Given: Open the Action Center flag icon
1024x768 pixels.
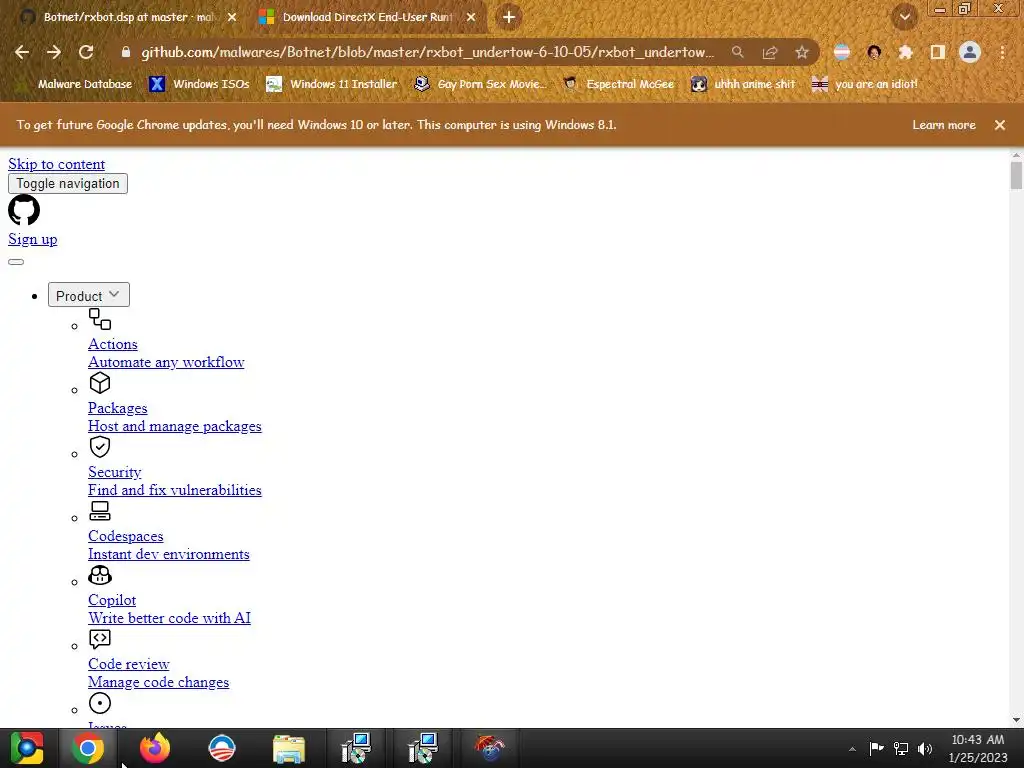Looking at the screenshot, I should 876,748.
